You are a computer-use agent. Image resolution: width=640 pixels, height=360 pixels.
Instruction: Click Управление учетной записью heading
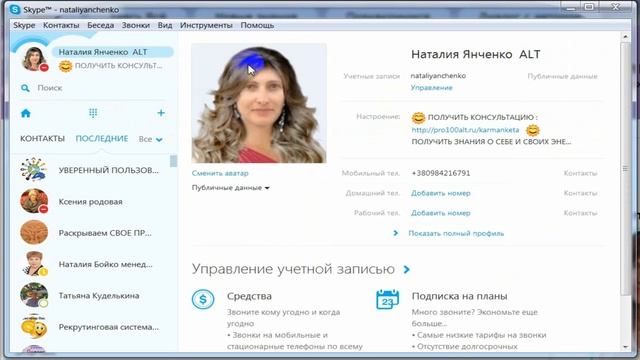pyautogui.click(x=293, y=269)
